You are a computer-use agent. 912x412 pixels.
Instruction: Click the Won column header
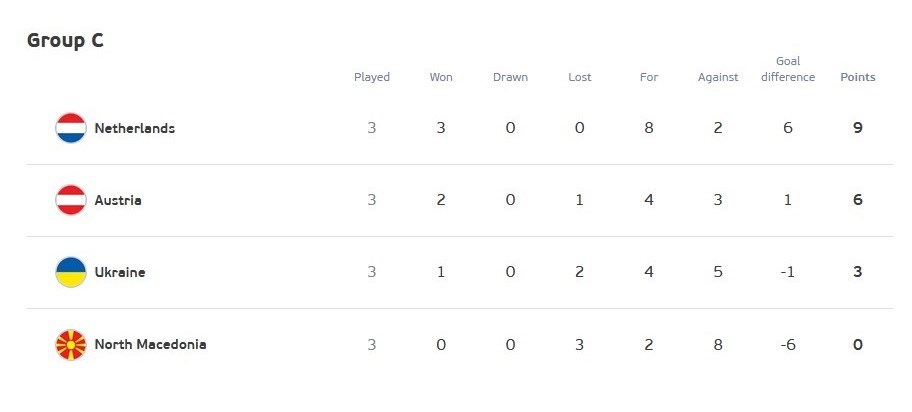click(441, 77)
